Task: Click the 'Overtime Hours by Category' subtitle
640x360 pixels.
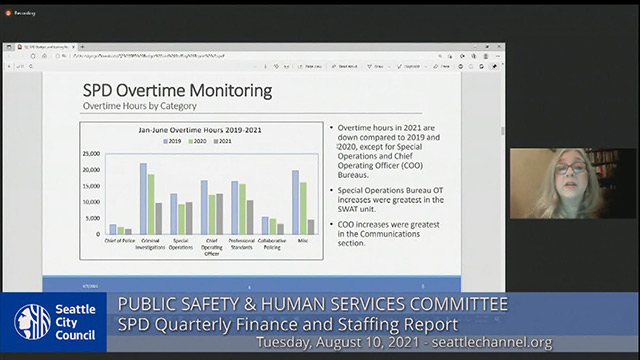Action: click(140, 106)
